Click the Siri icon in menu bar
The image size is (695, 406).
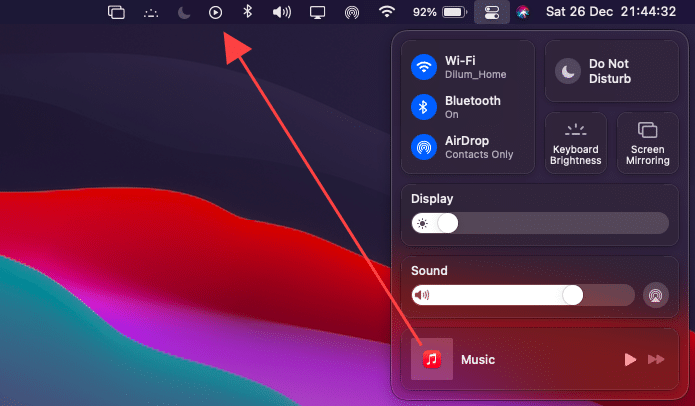click(522, 13)
